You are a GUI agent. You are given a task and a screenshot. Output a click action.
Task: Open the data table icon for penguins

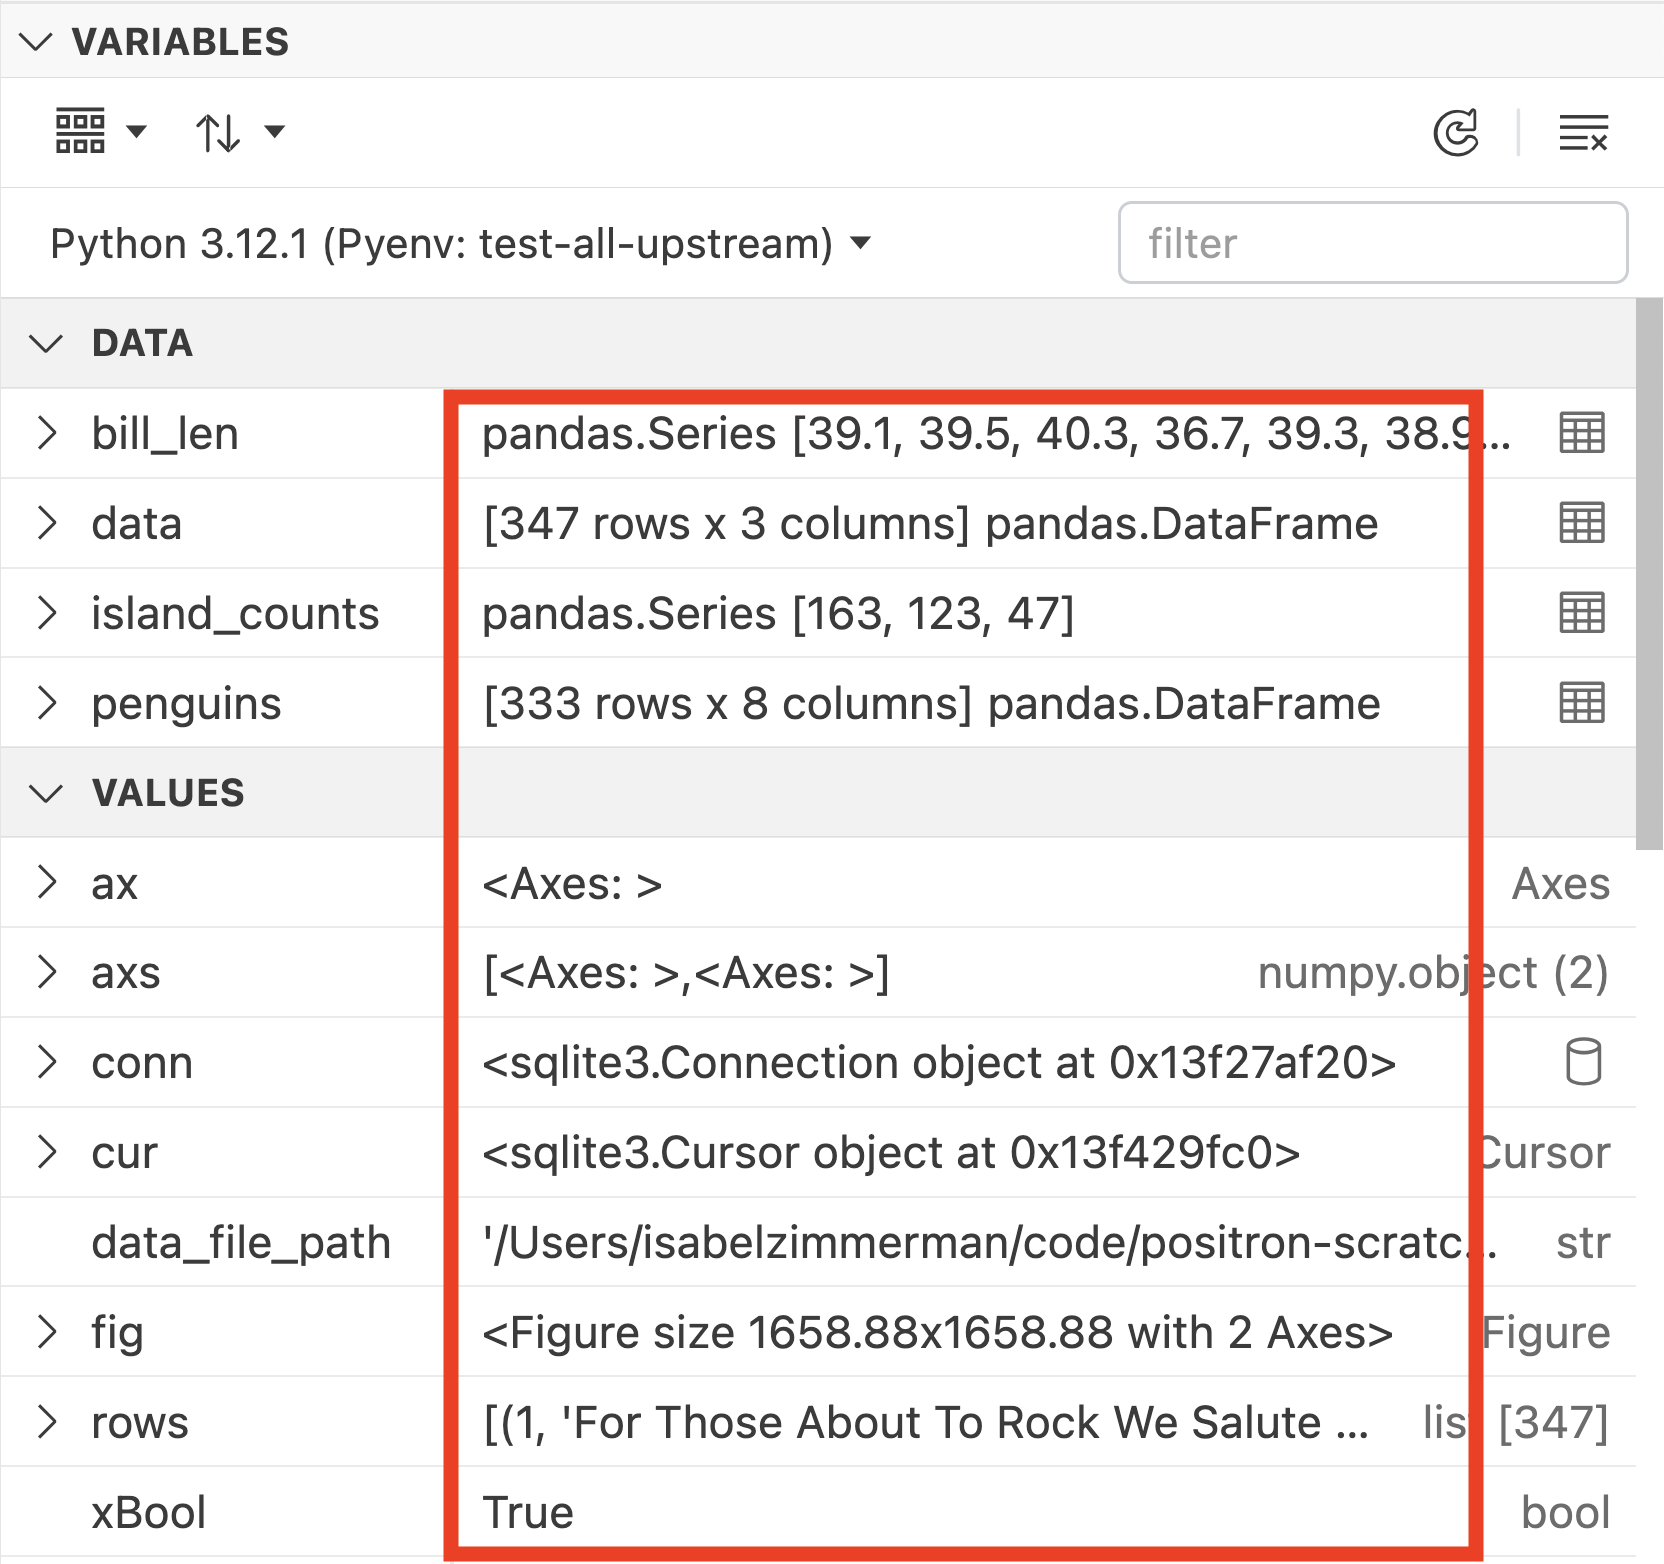point(1580,703)
